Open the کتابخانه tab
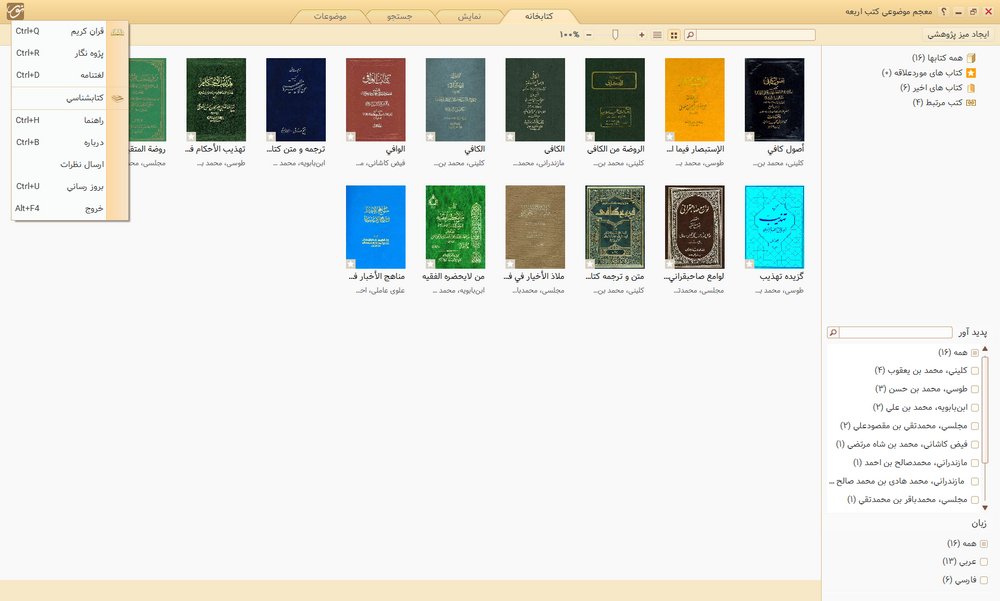 pos(539,17)
